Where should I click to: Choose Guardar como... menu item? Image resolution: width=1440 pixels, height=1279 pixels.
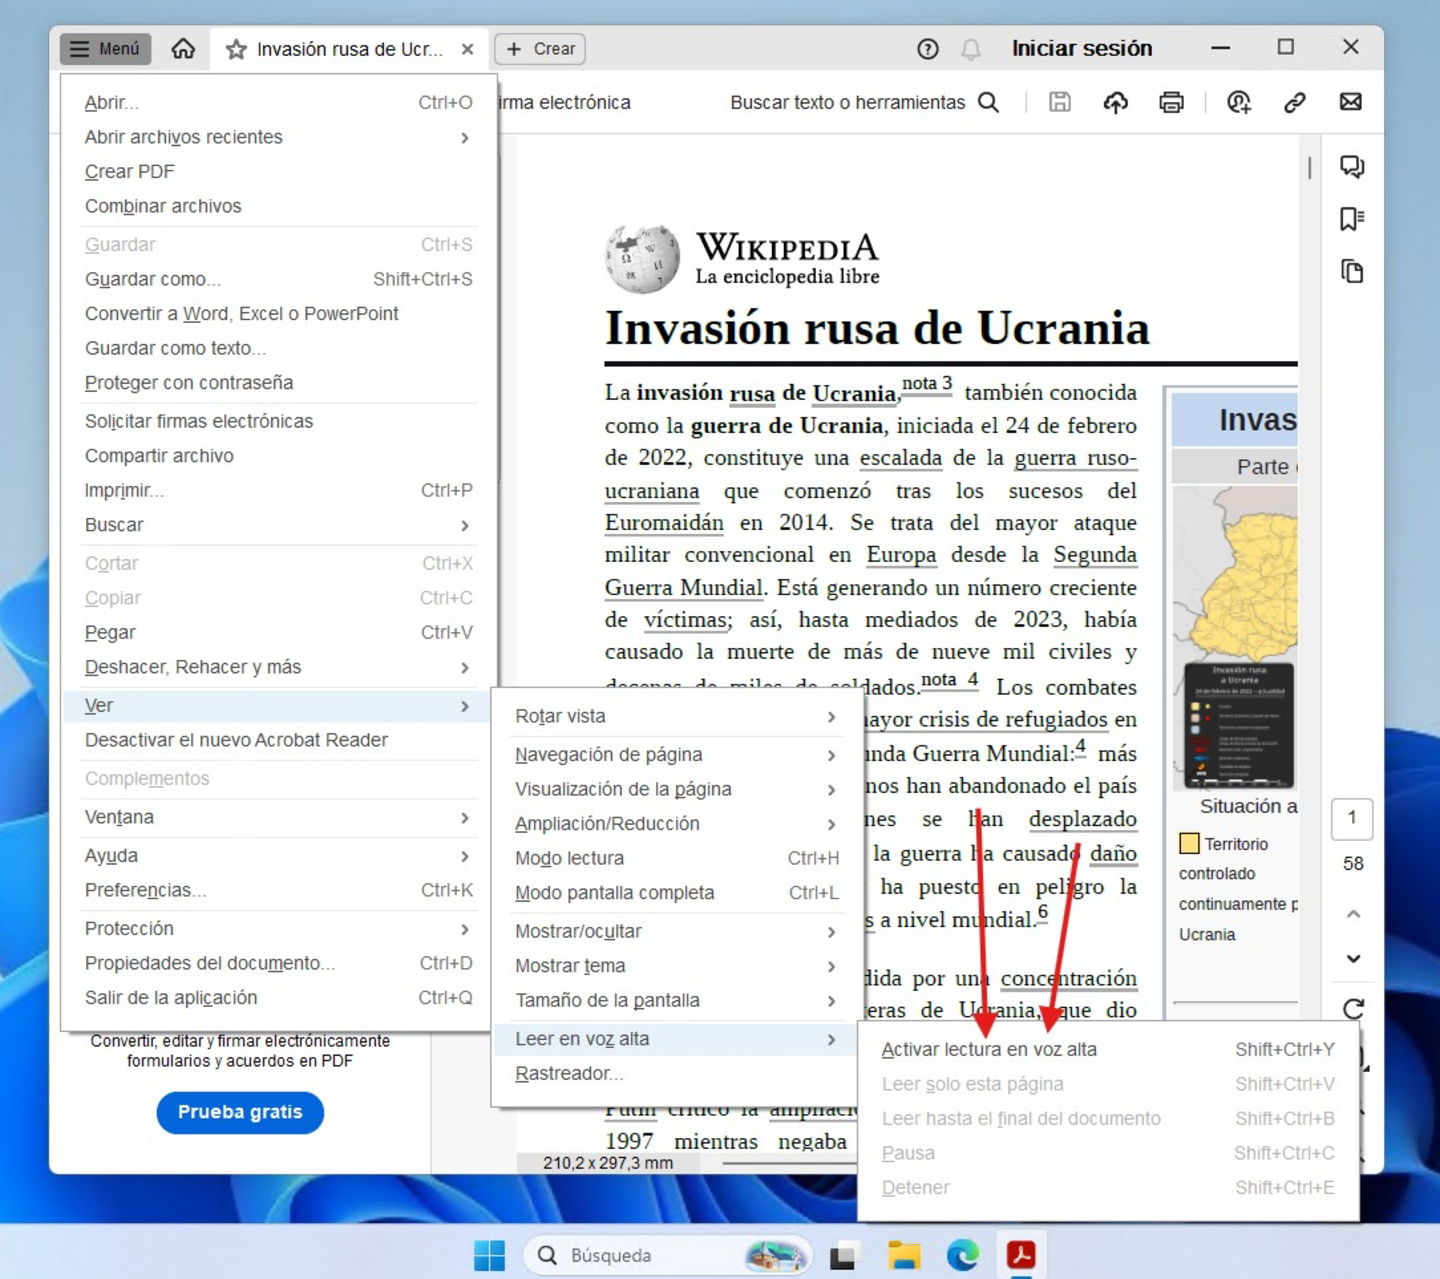[278, 279]
